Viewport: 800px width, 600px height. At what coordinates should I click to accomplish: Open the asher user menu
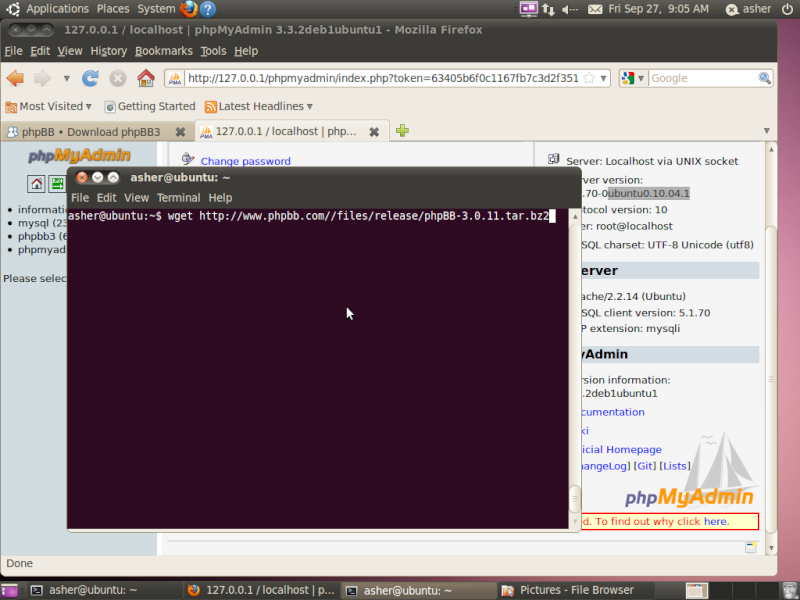(748, 9)
